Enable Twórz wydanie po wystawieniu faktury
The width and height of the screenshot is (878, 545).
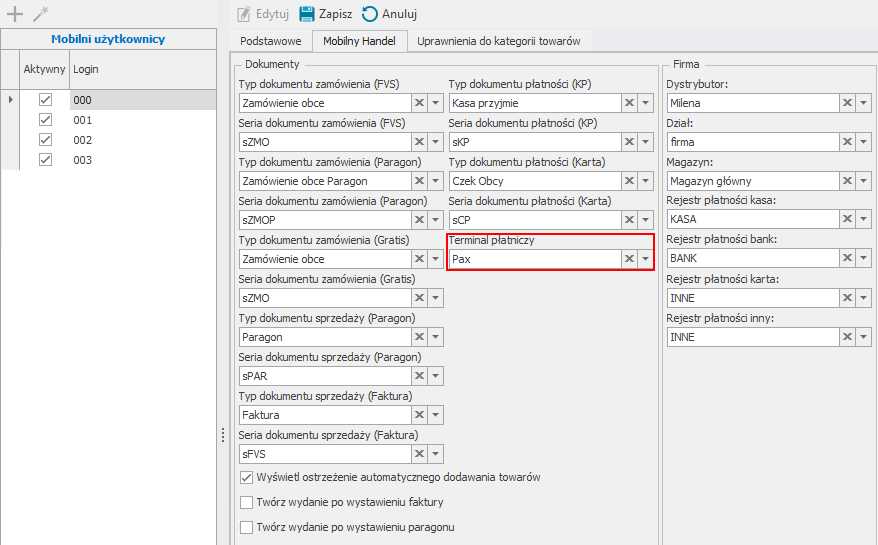tap(247, 502)
